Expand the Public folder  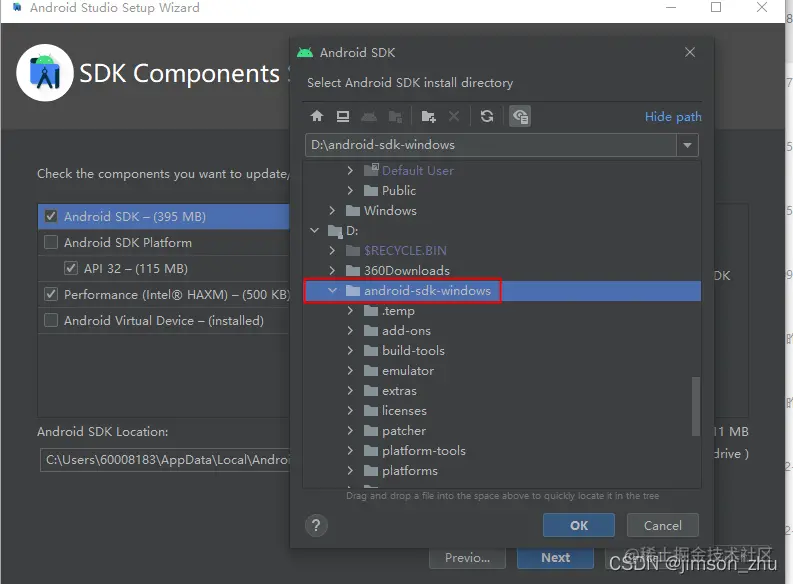[x=350, y=191]
